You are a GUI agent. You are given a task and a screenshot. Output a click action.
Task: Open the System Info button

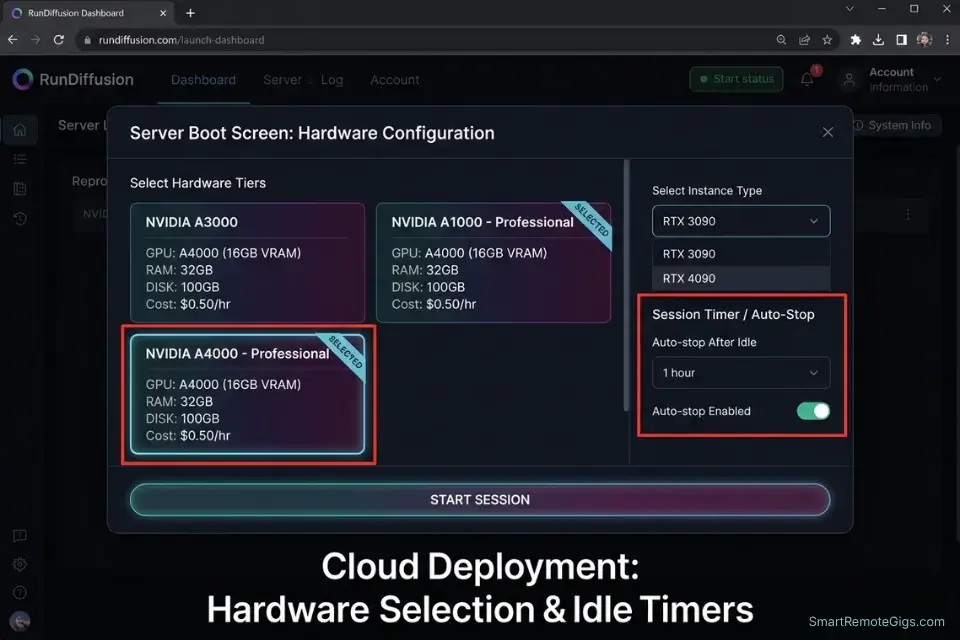point(892,125)
